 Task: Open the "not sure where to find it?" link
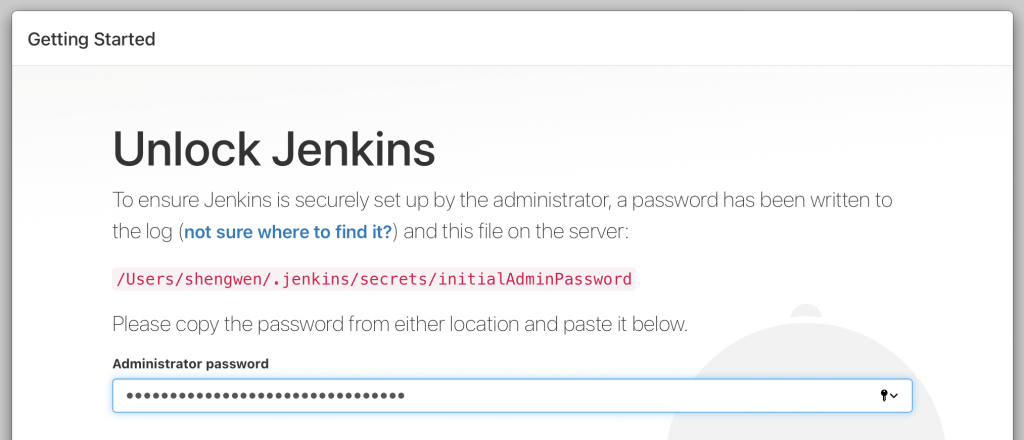288,233
